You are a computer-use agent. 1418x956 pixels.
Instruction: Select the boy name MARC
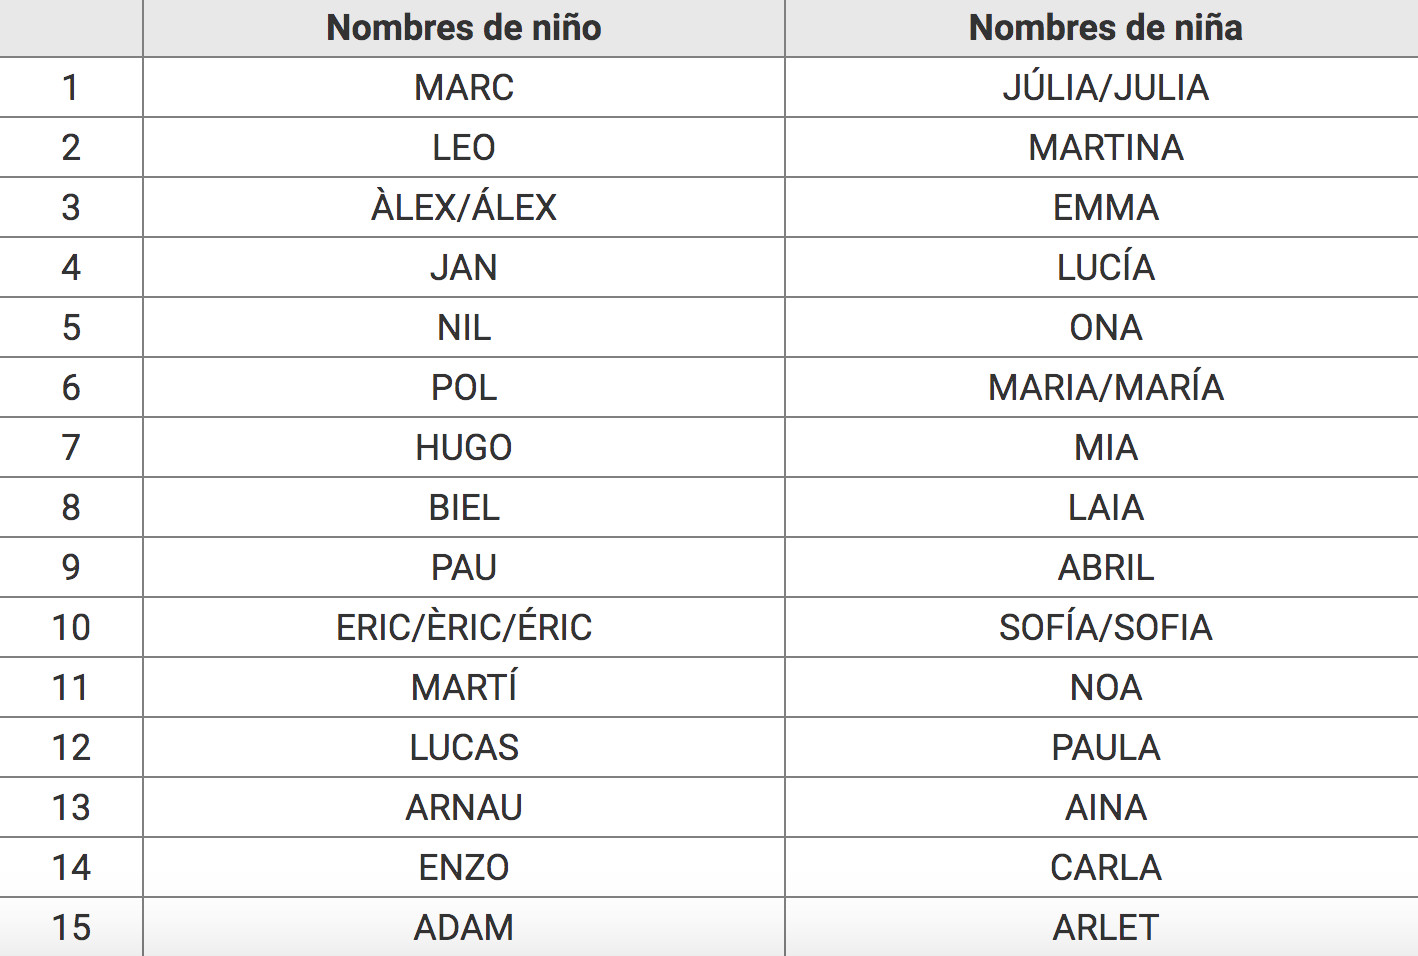tap(464, 88)
